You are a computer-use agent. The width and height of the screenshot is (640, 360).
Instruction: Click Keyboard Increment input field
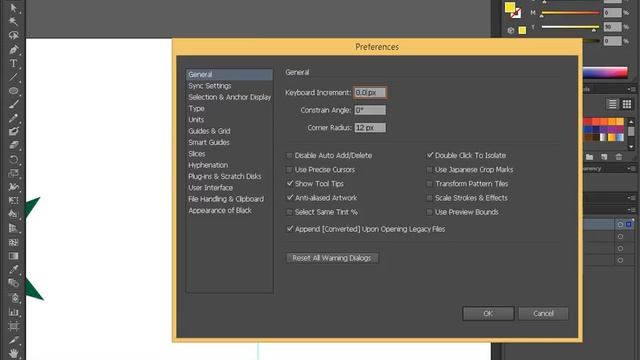click(370, 93)
